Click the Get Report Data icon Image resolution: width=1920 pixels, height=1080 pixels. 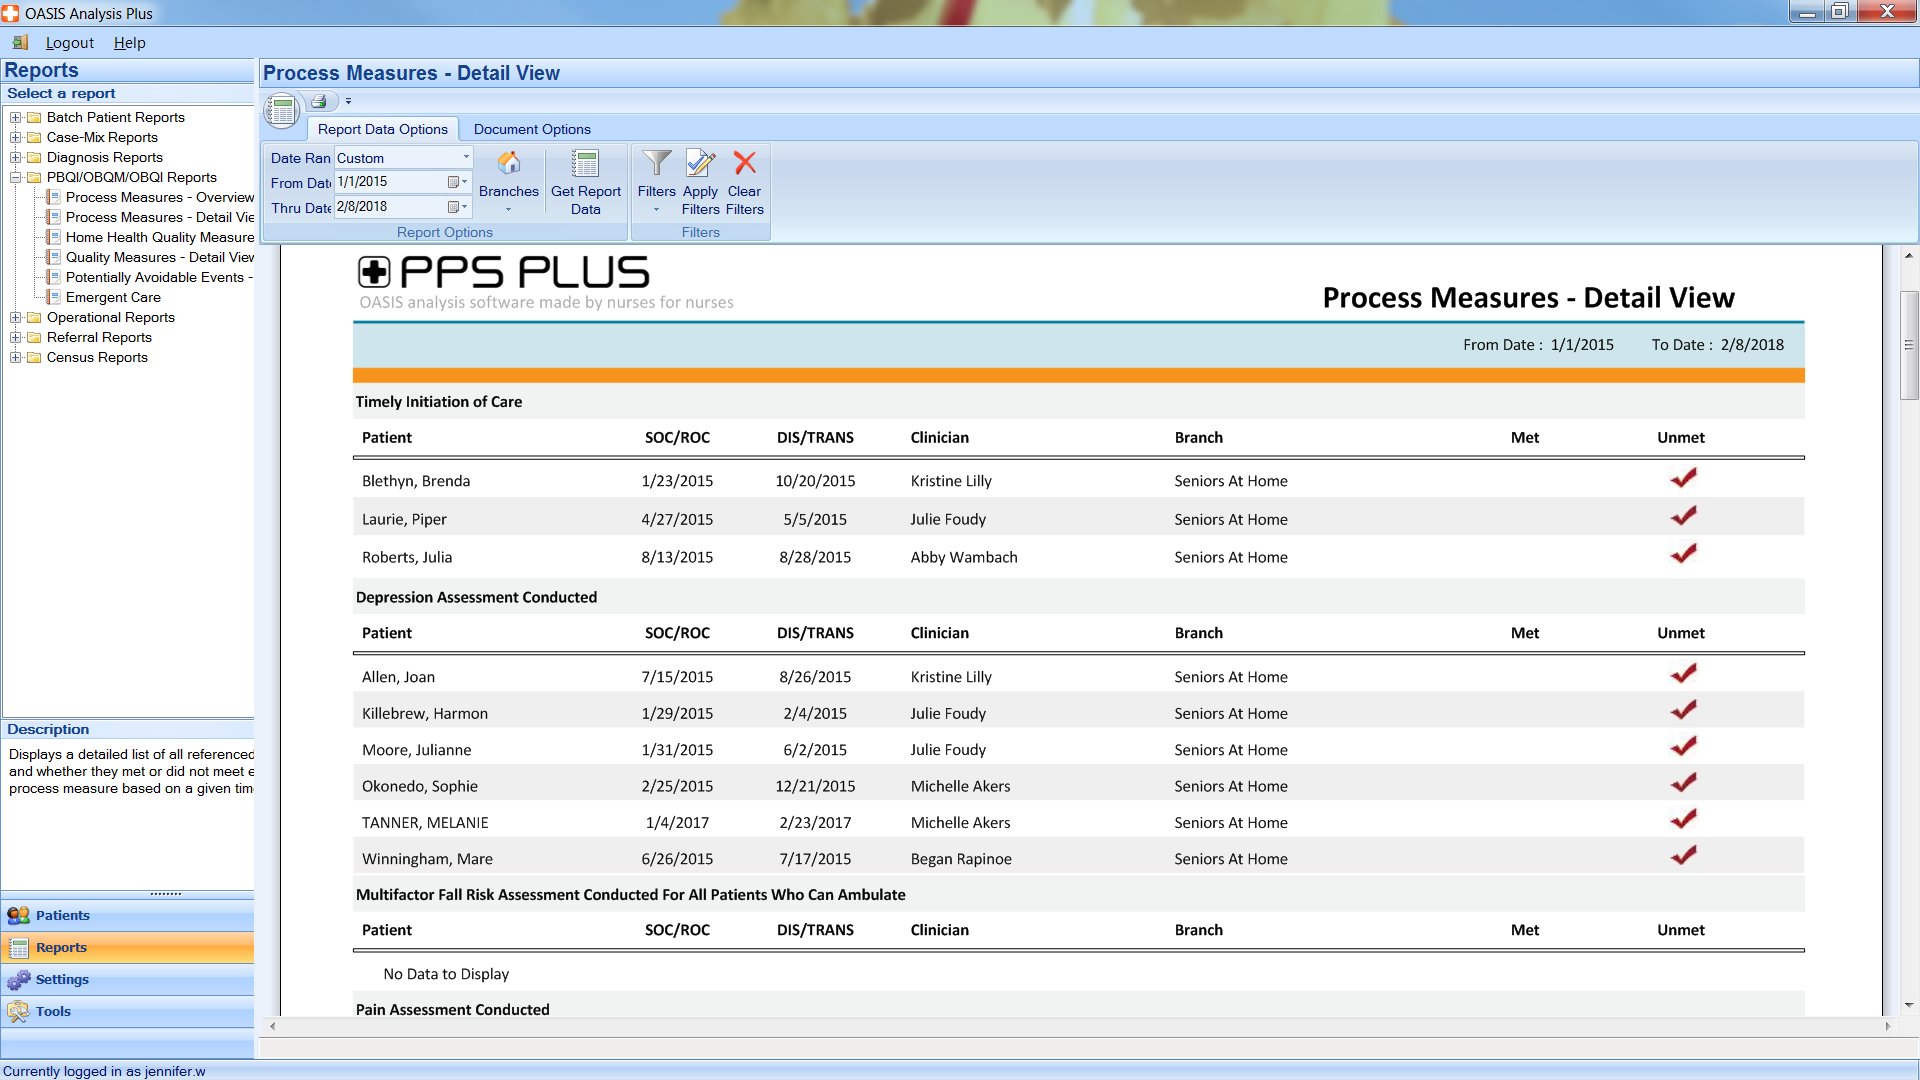[585, 165]
